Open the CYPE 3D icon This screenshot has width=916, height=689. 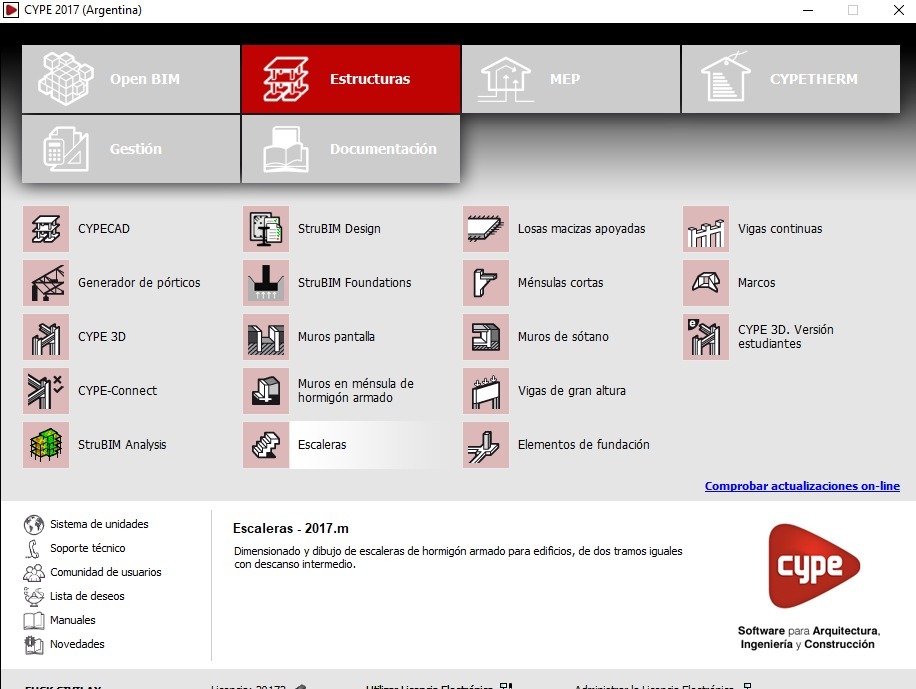click(x=46, y=337)
